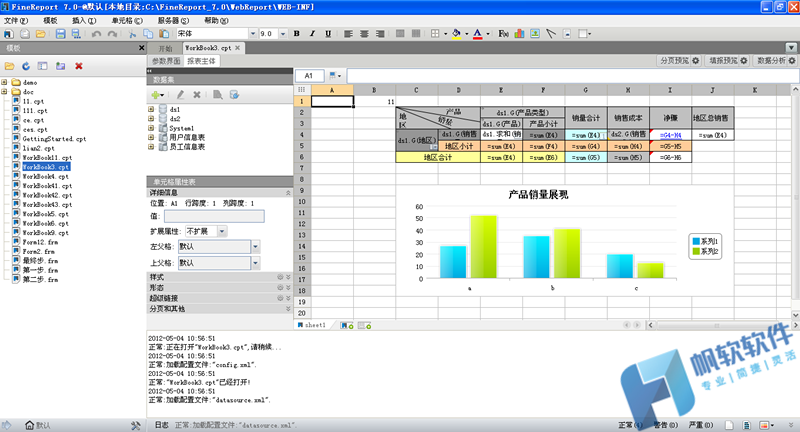Image resolution: width=800 pixels, height=432 pixels.
Task: Open the 左父格 dropdown
Action: 256,247
